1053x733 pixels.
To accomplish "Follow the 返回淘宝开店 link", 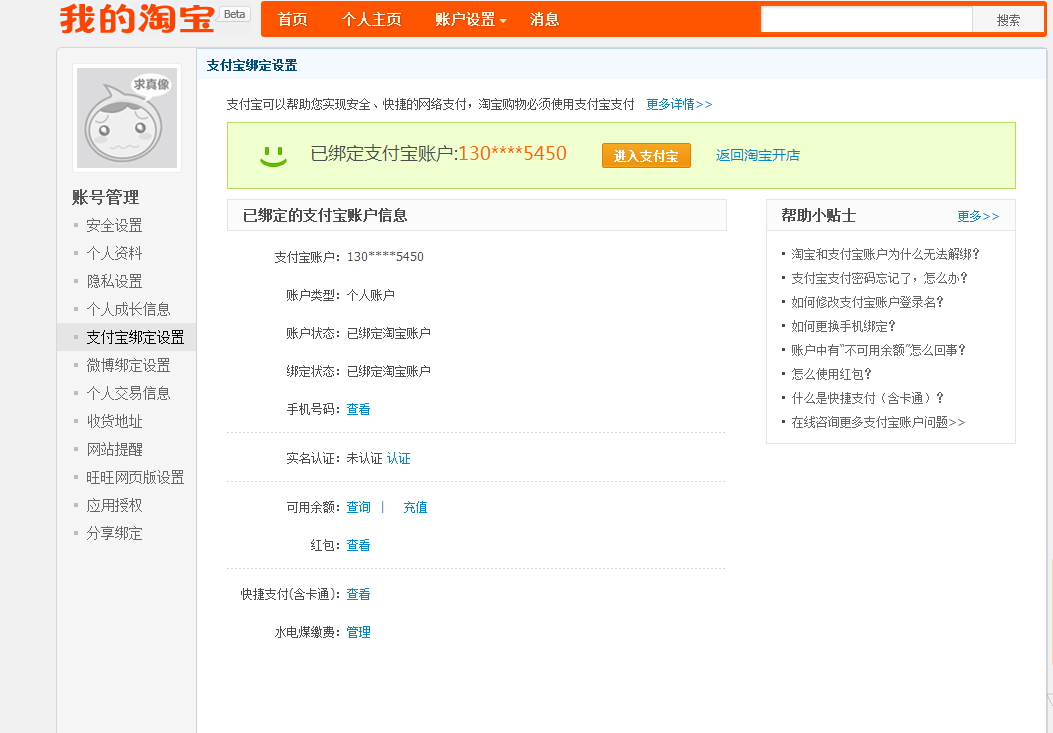I will [758, 155].
